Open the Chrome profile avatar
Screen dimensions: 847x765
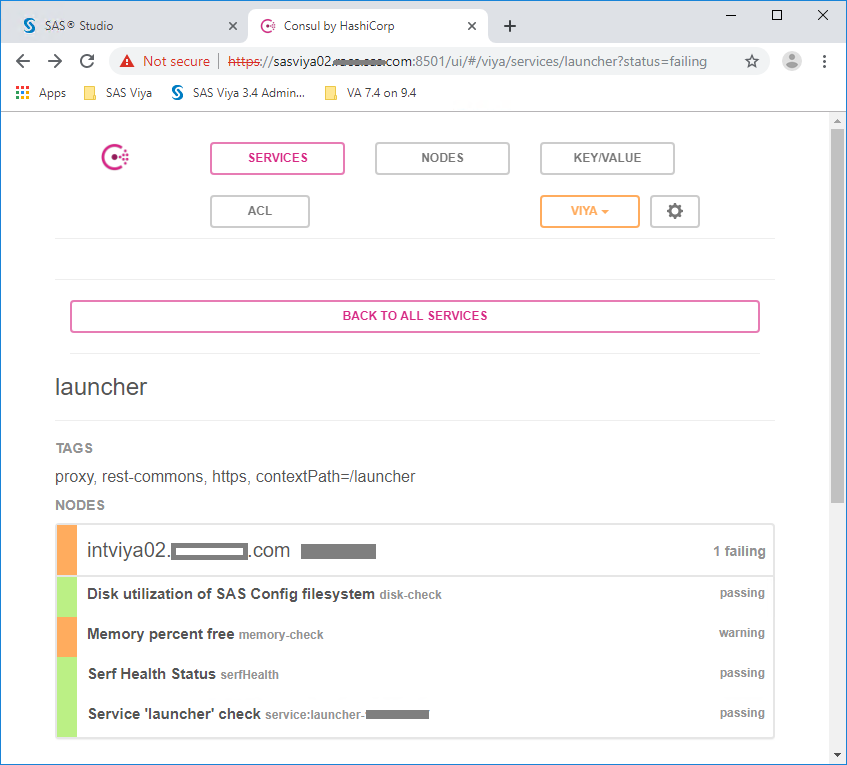tap(791, 61)
